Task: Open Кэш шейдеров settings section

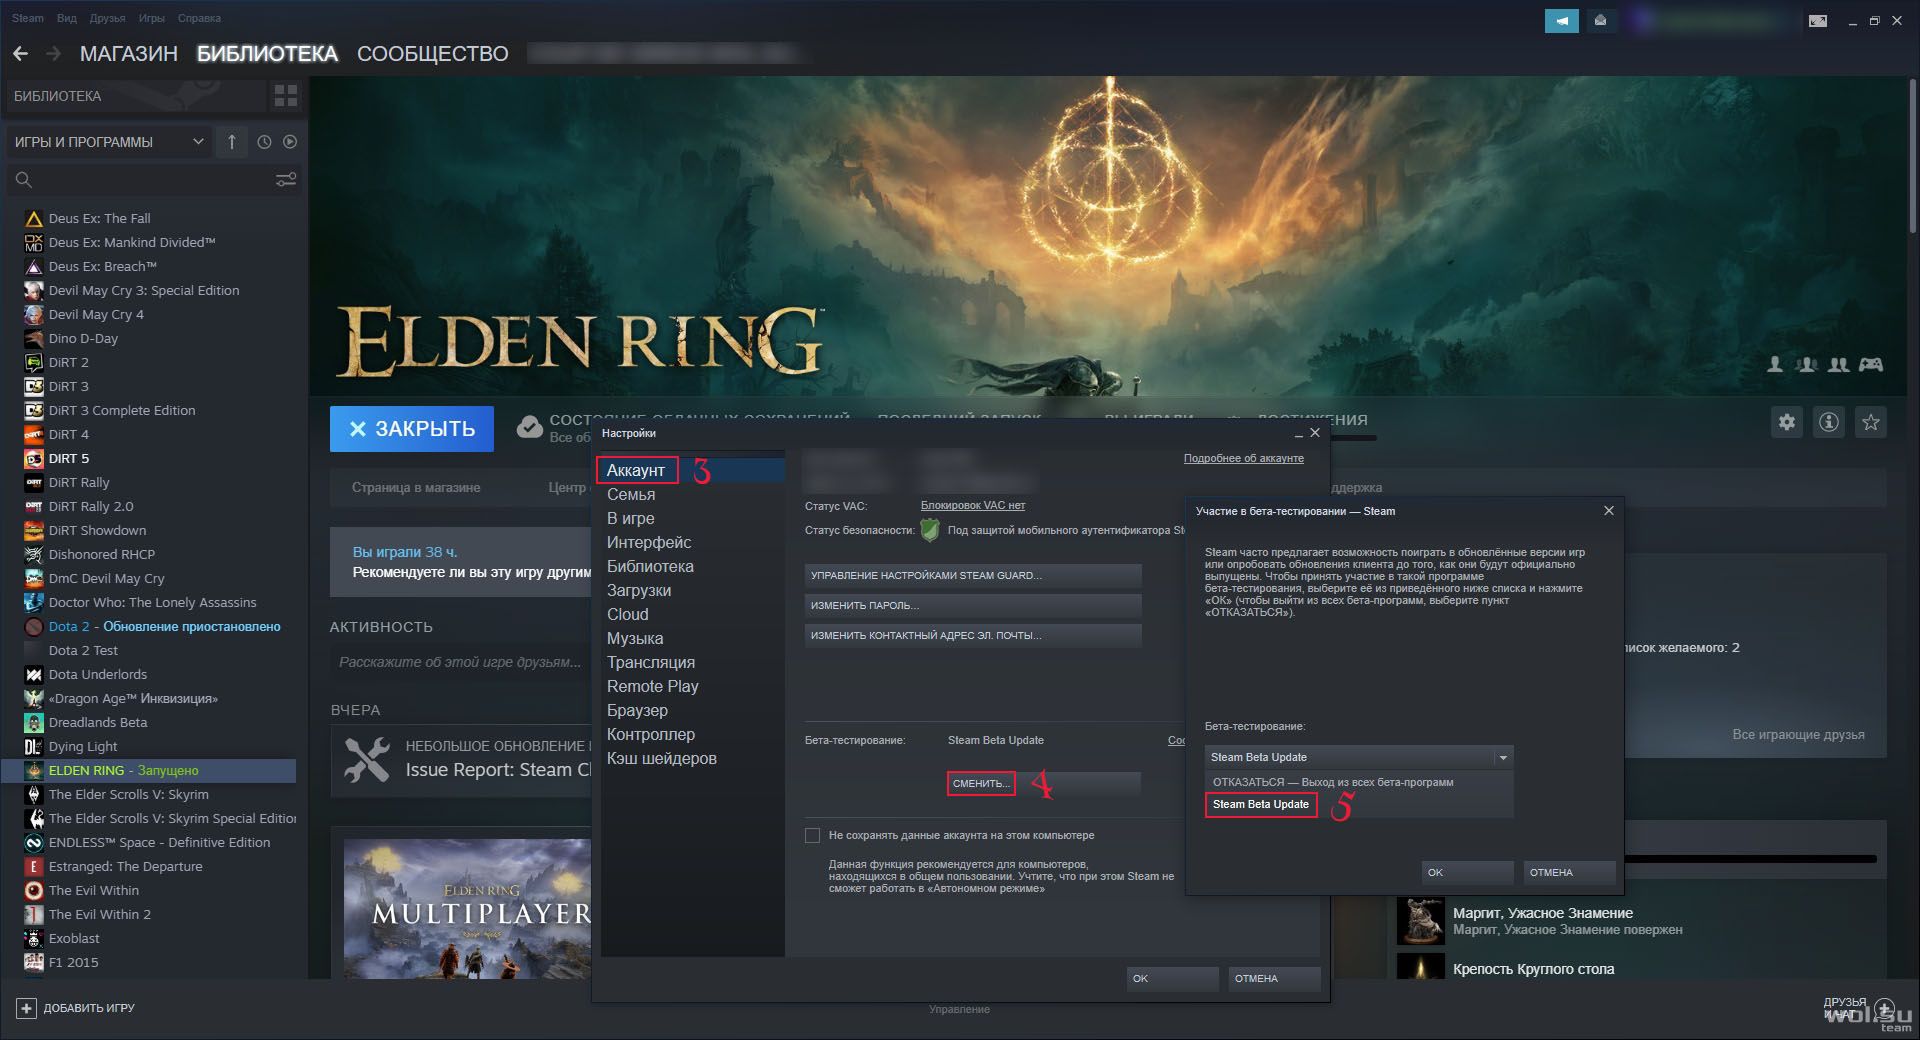Action: click(662, 758)
